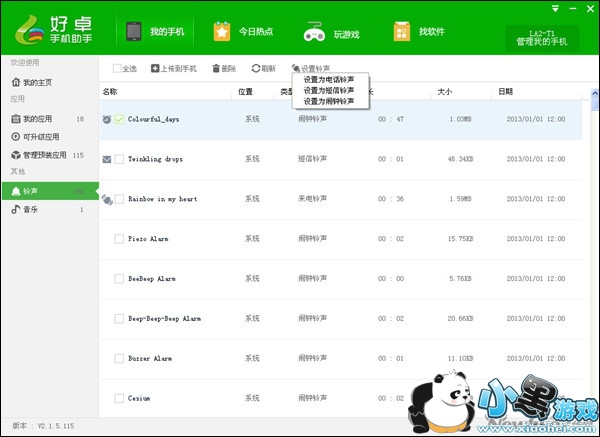600x437 pixels.
Task: Click the 管理我的手机 device button
Action: pyautogui.click(x=541, y=38)
